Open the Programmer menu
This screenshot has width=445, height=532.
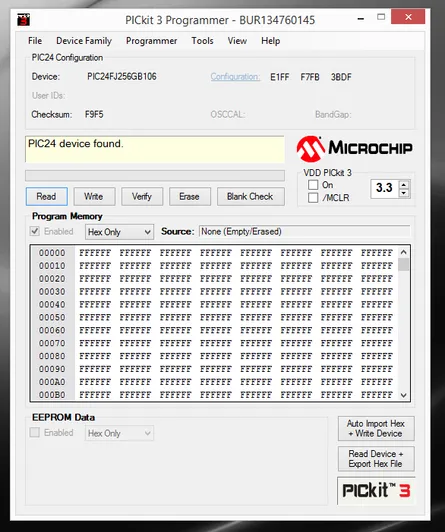[x=151, y=41]
